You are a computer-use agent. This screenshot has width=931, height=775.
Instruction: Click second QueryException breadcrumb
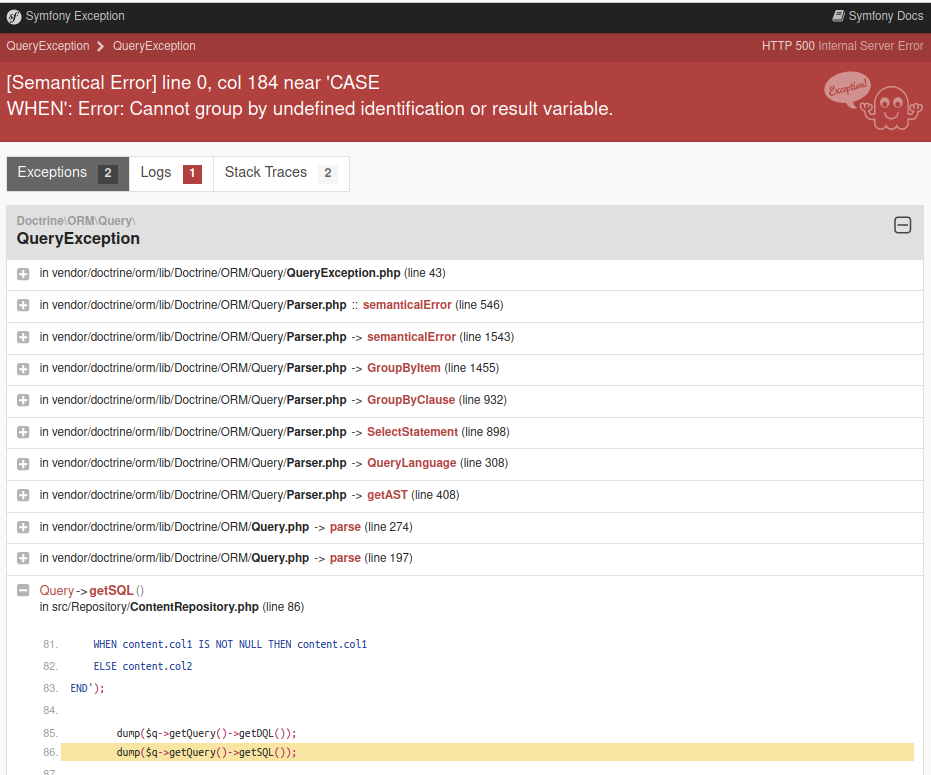pyautogui.click(x=154, y=46)
